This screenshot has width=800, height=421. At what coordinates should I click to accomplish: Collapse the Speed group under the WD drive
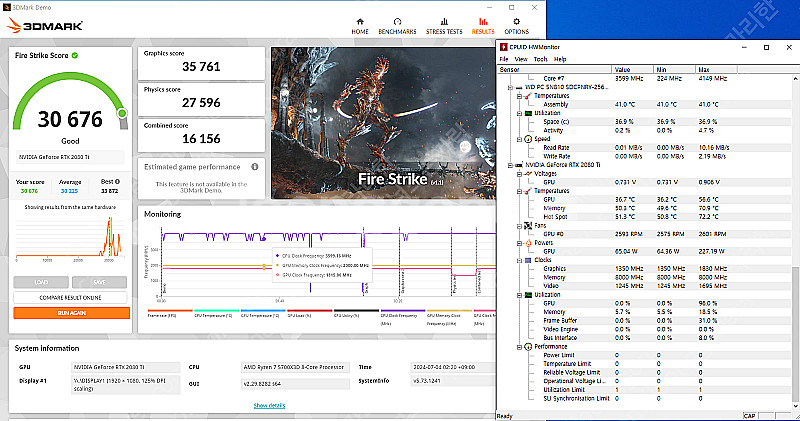[519, 139]
